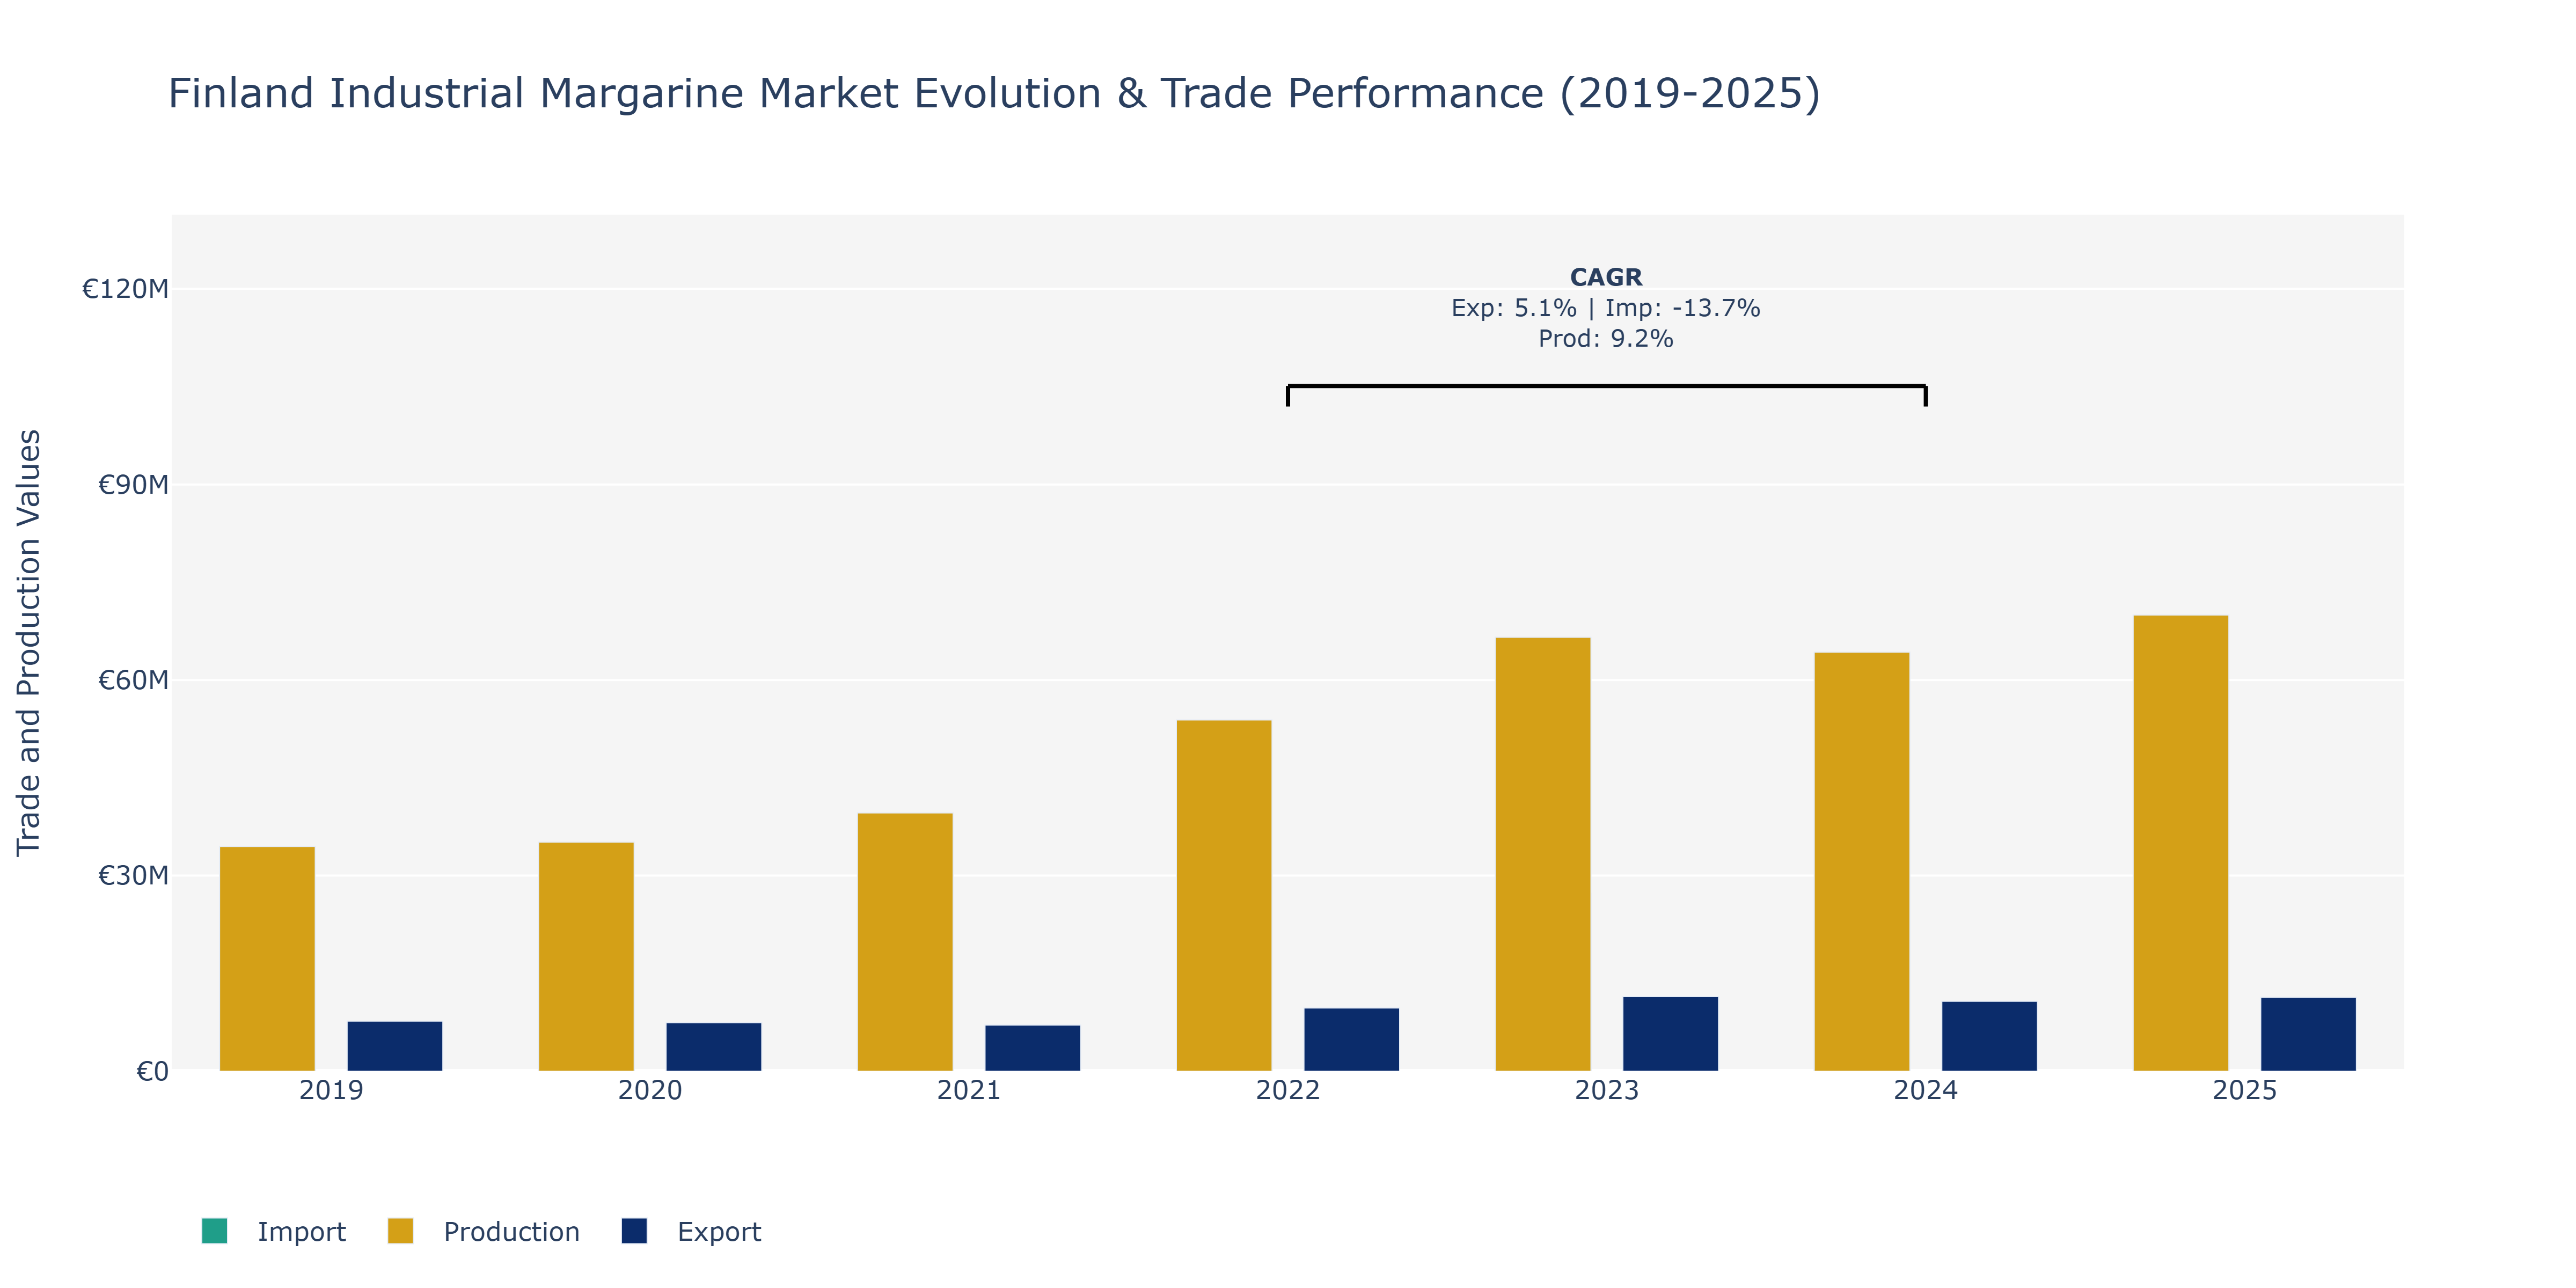The height and width of the screenshot is (1288, 2576).
Task: Click the 2024 x-axis label
Action: (x=1926, y=1090)
